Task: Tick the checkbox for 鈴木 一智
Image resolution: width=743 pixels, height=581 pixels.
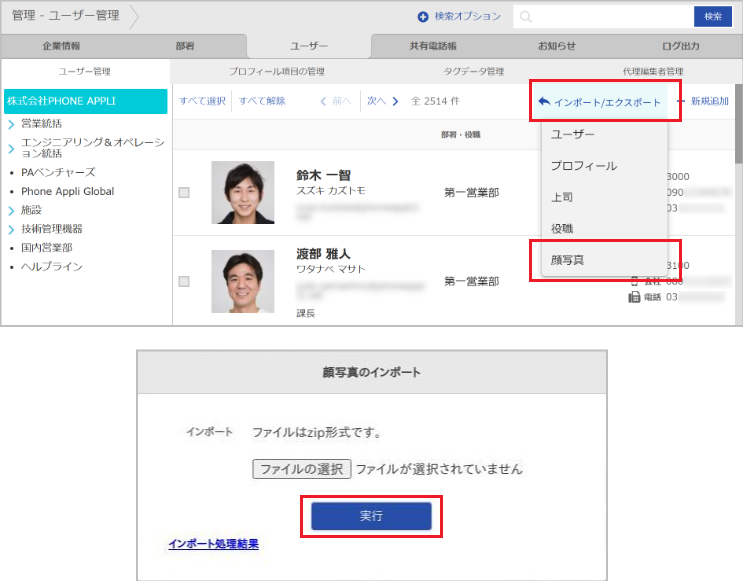Action: (184, 193)
